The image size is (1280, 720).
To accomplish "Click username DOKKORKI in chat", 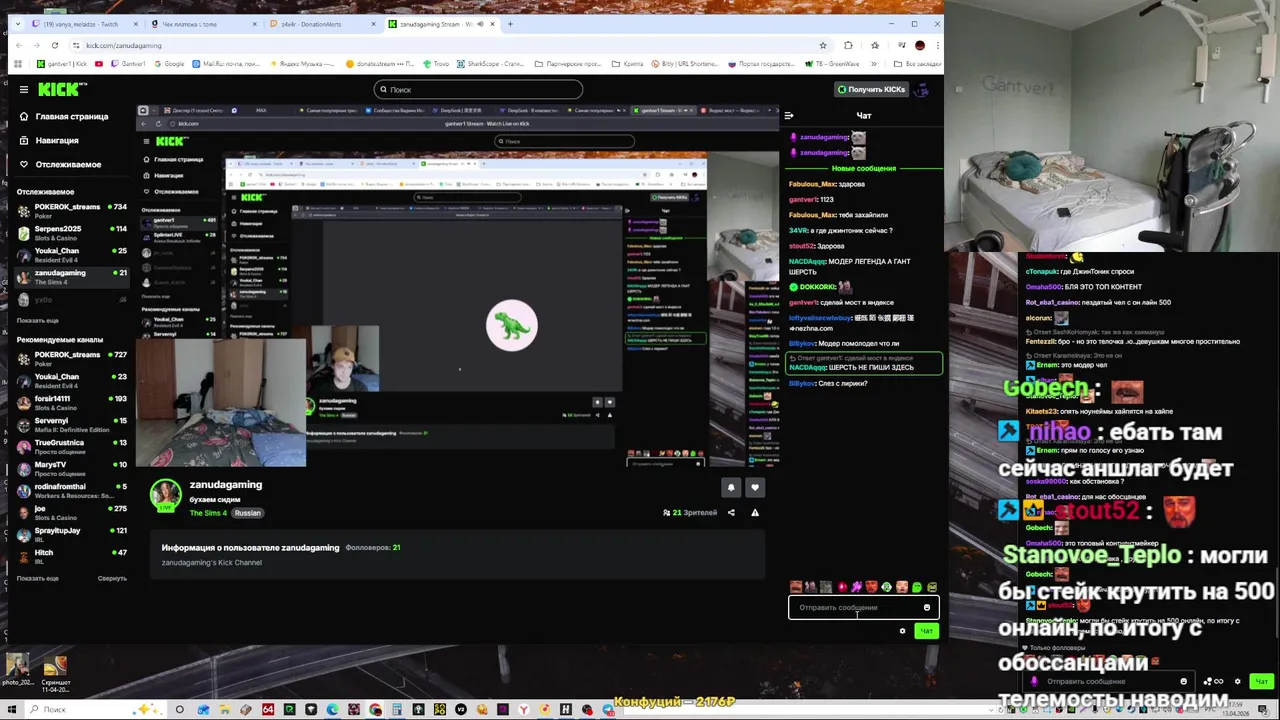I will click(817, 287).
